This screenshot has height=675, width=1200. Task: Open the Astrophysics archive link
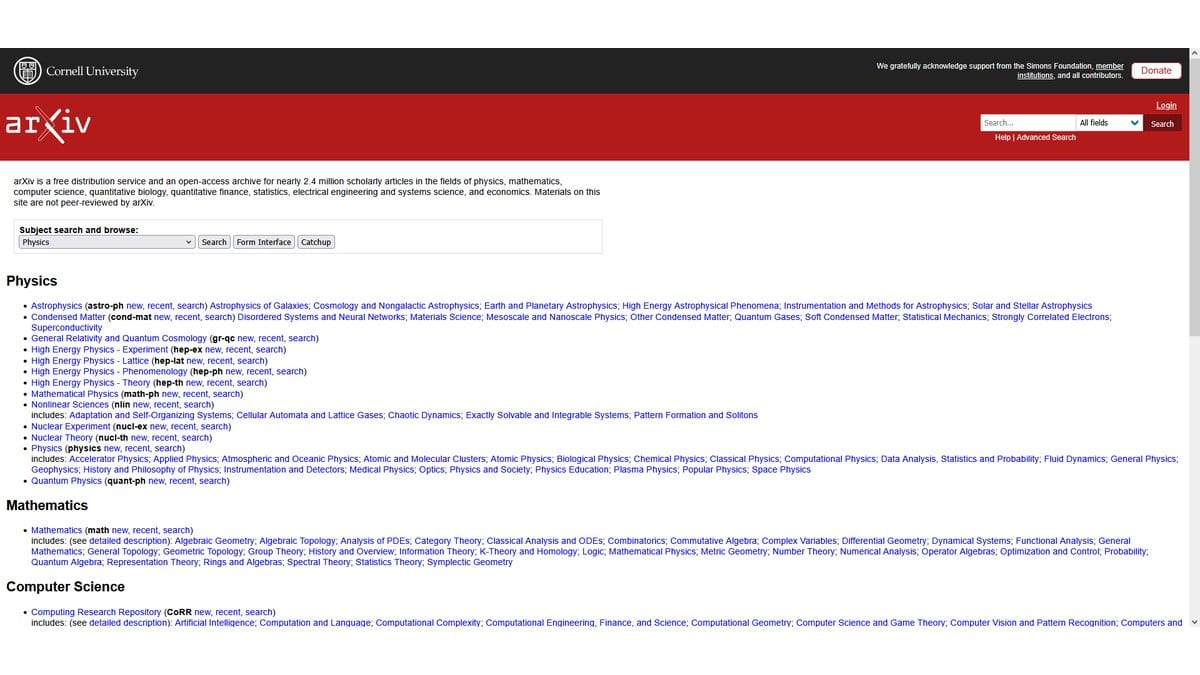[x=57, y=306]
